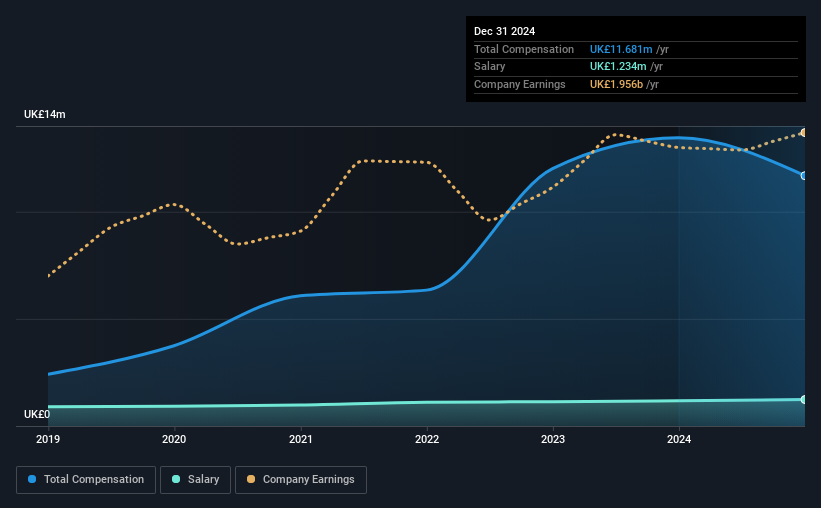This screenshot has height=508, width=821.
Task: Toggle the Salary legend button
Action: click(x=195, y=480)
